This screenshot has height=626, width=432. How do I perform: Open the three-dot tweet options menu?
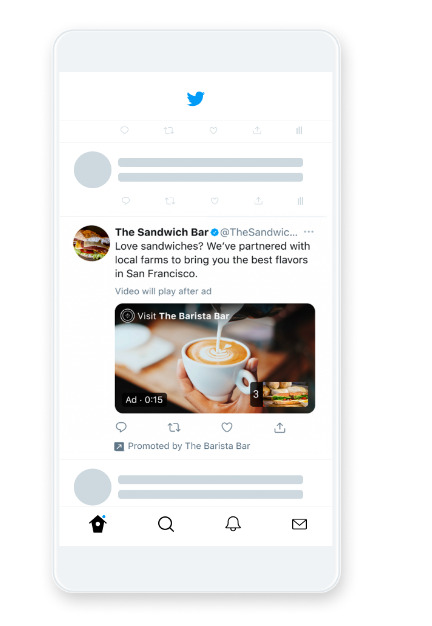pyautogui.click(x=309, y=232)
